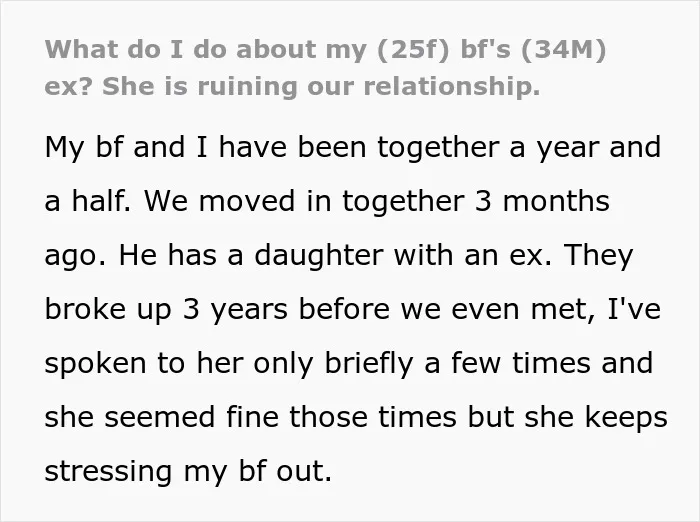Click the words 'a half.' in the body
Image resolution: width=700 pixels, height=522 pixels.
tap(88, 201)
